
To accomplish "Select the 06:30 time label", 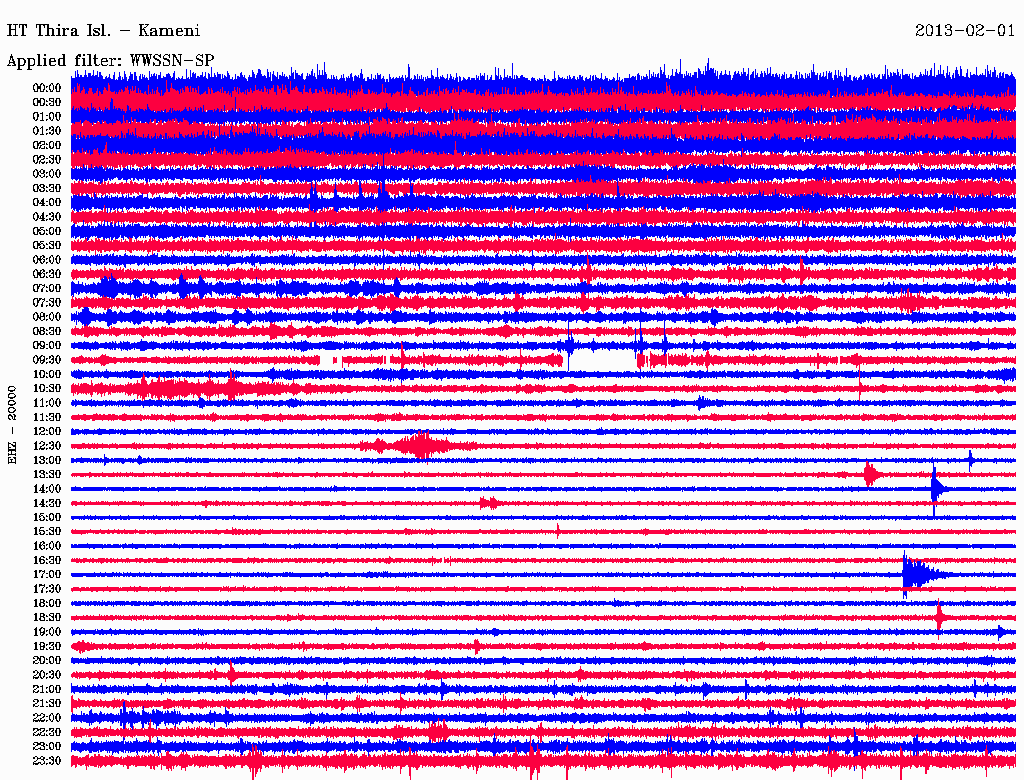I will tap(47, 274).
